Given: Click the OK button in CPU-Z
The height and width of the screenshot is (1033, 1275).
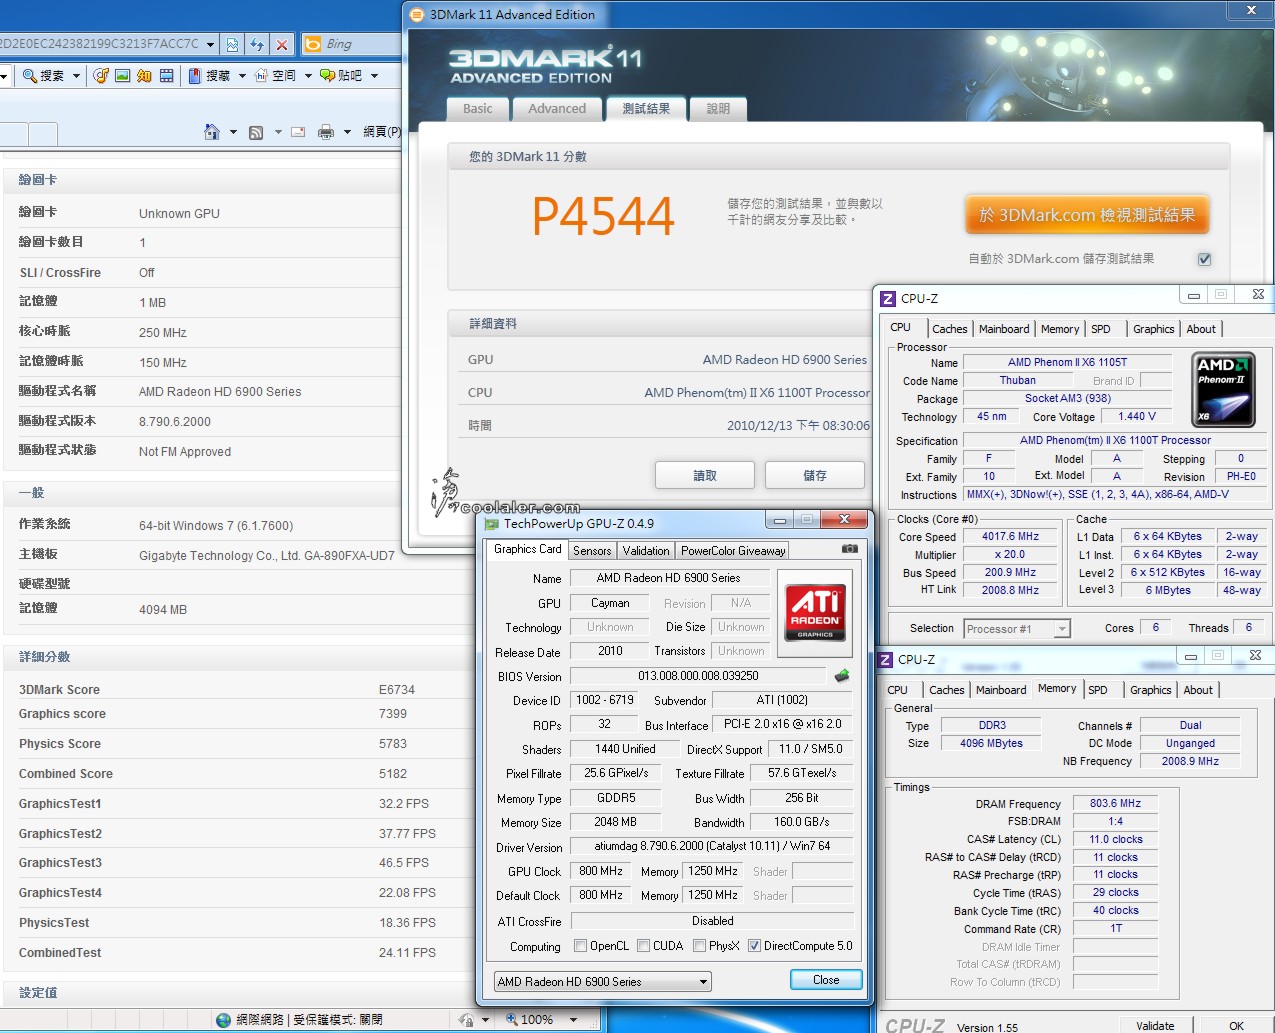Looking at the screenshot, I should [x=1236, y=1026].
